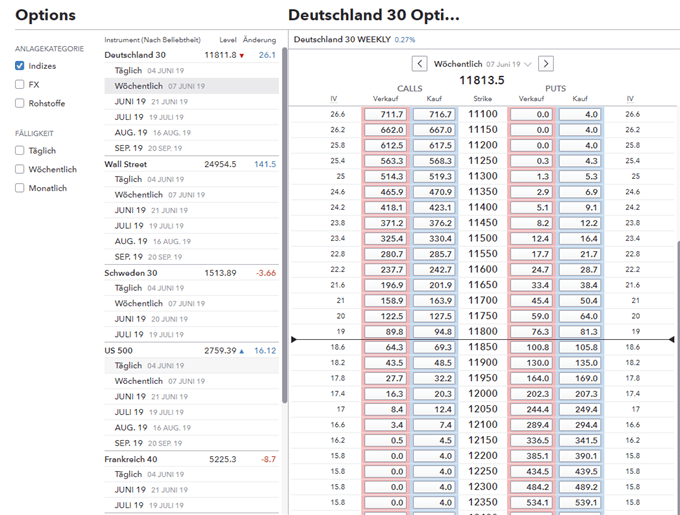The height and width of the screenshot is (515, 680).
Task: Buy 12150 put at 341.5
Action: point(580,440)
